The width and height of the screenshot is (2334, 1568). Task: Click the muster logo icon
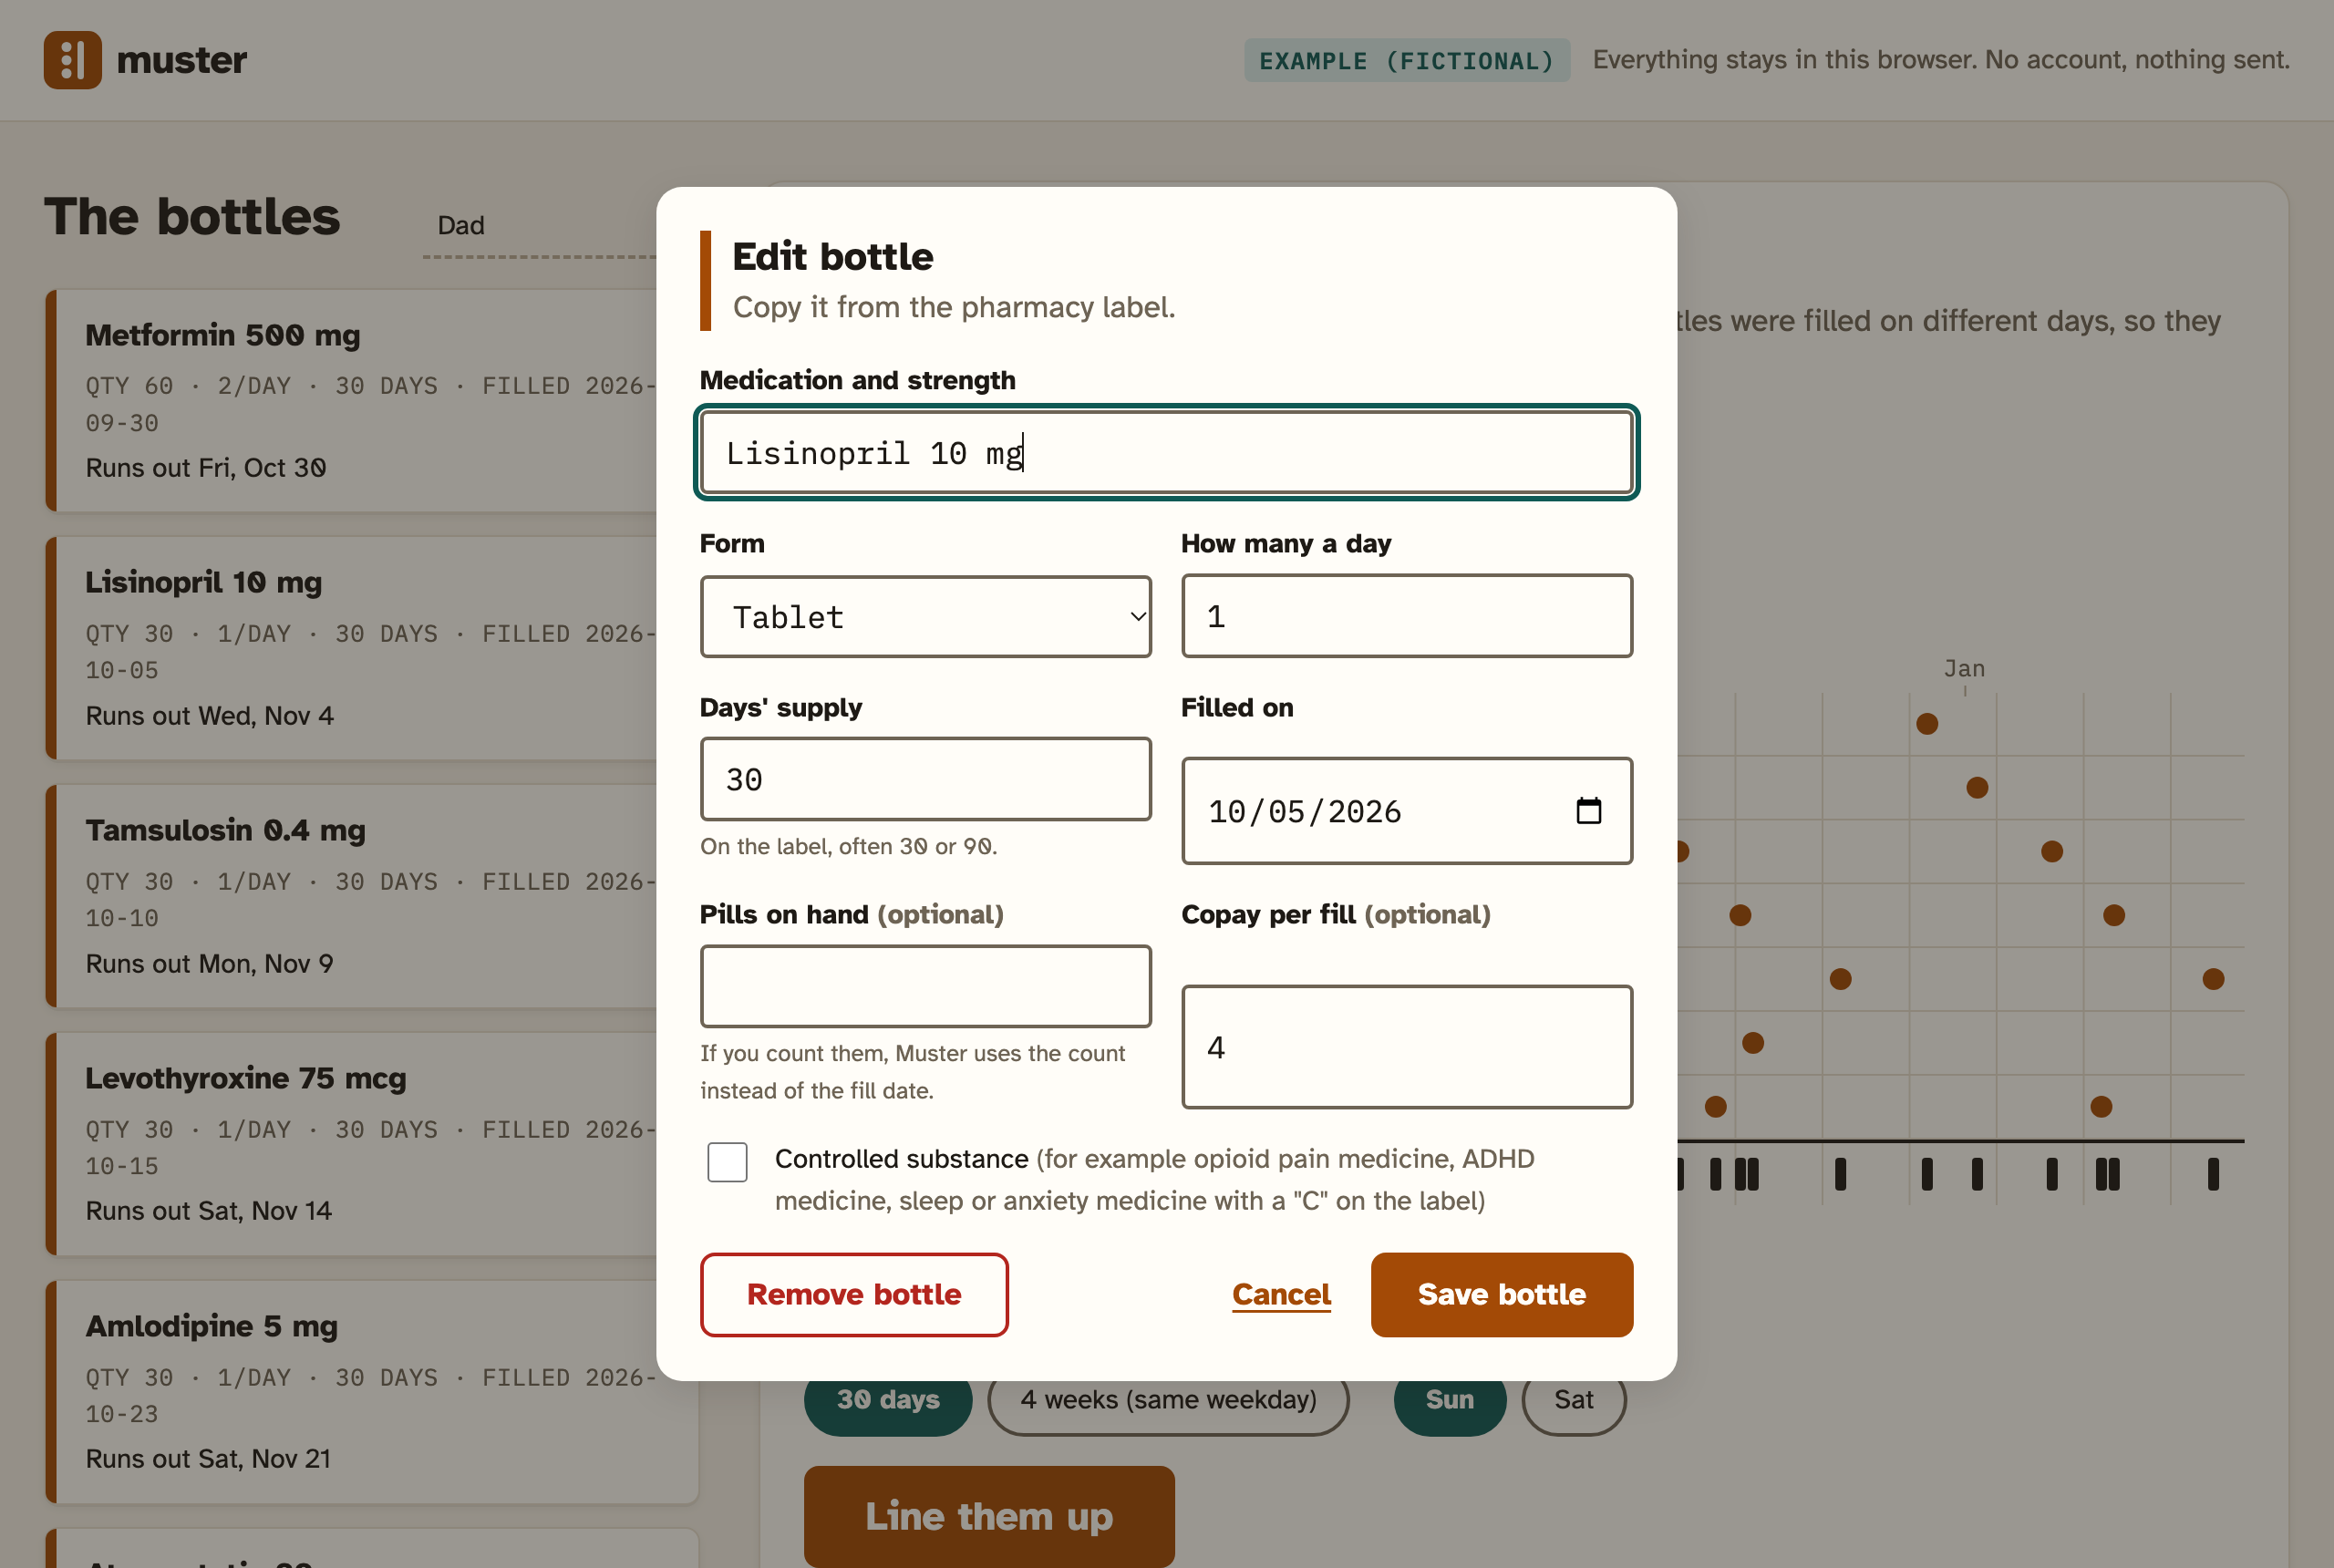coord(72,60)
